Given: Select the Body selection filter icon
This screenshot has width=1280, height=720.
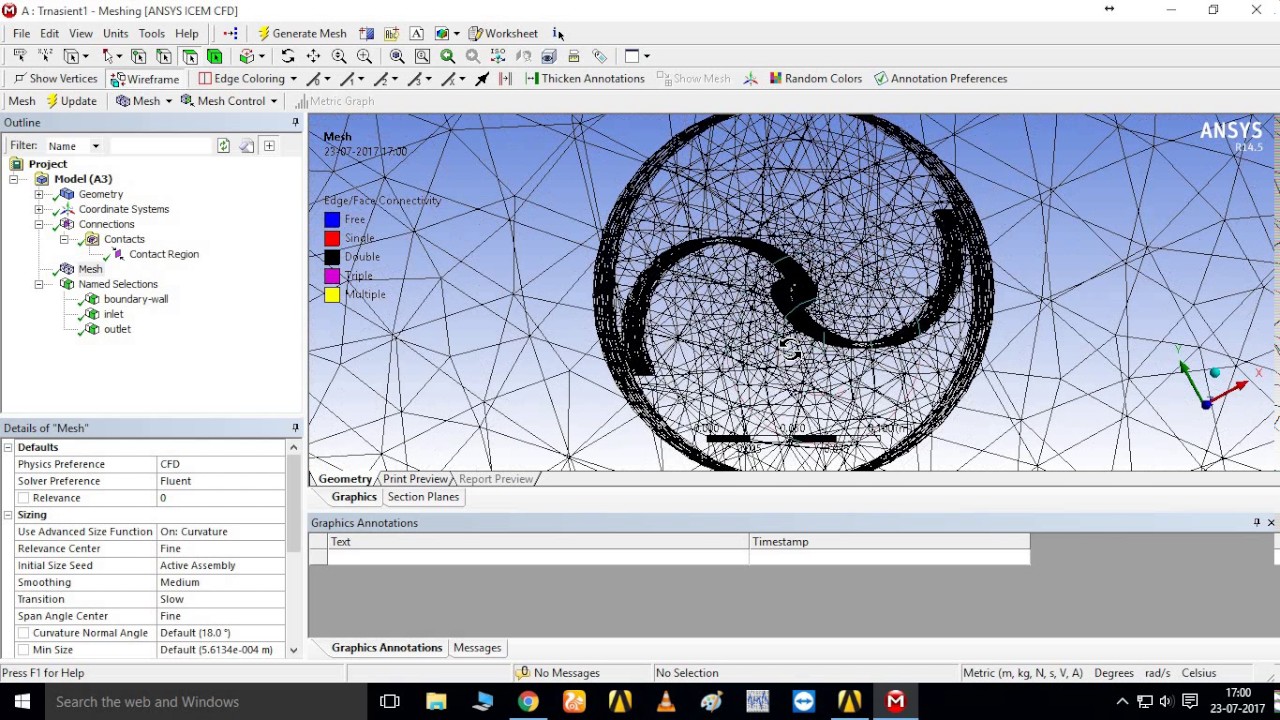Looking at the screenshot, I should coord(214,56).
